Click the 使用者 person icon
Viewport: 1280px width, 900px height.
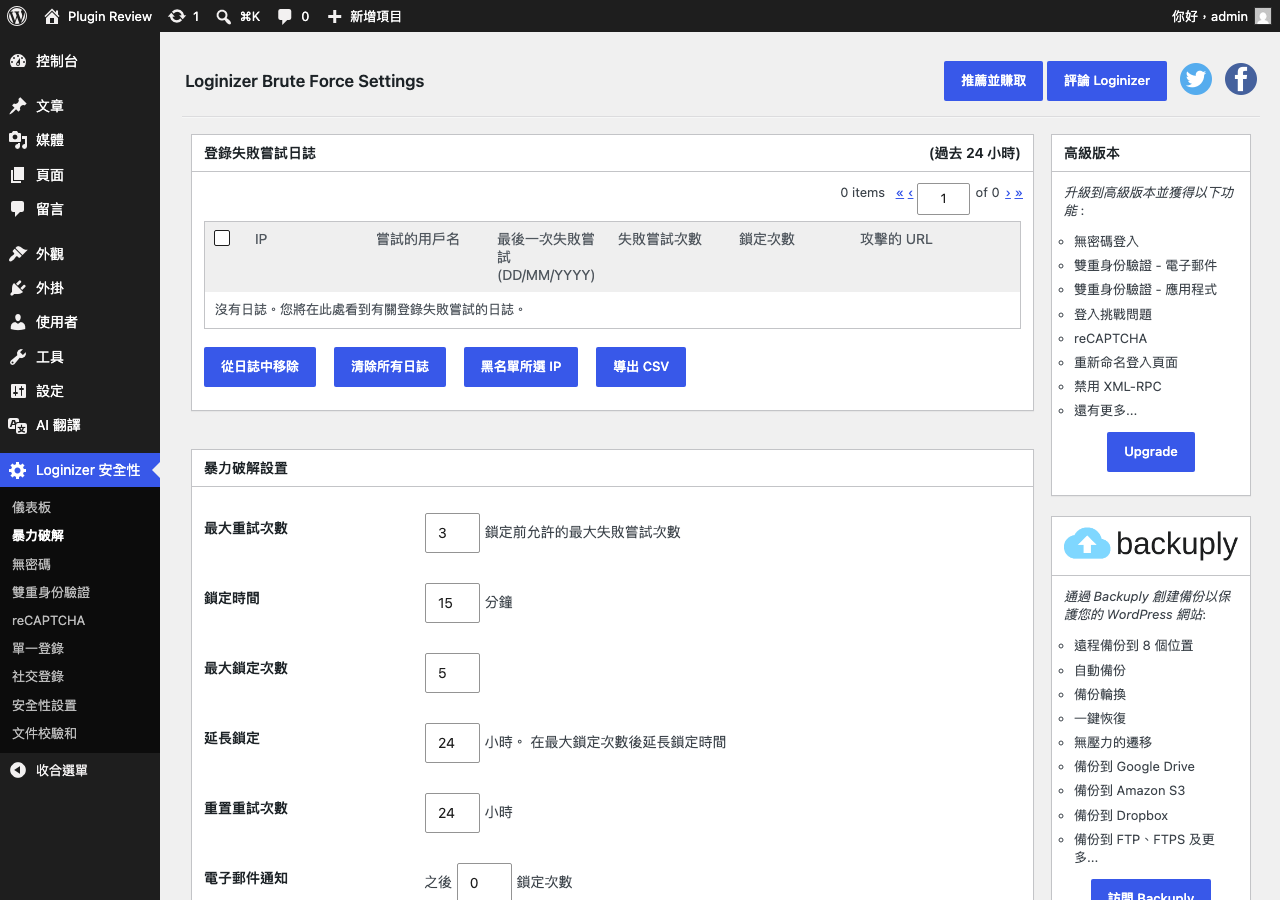click(18, 322)
